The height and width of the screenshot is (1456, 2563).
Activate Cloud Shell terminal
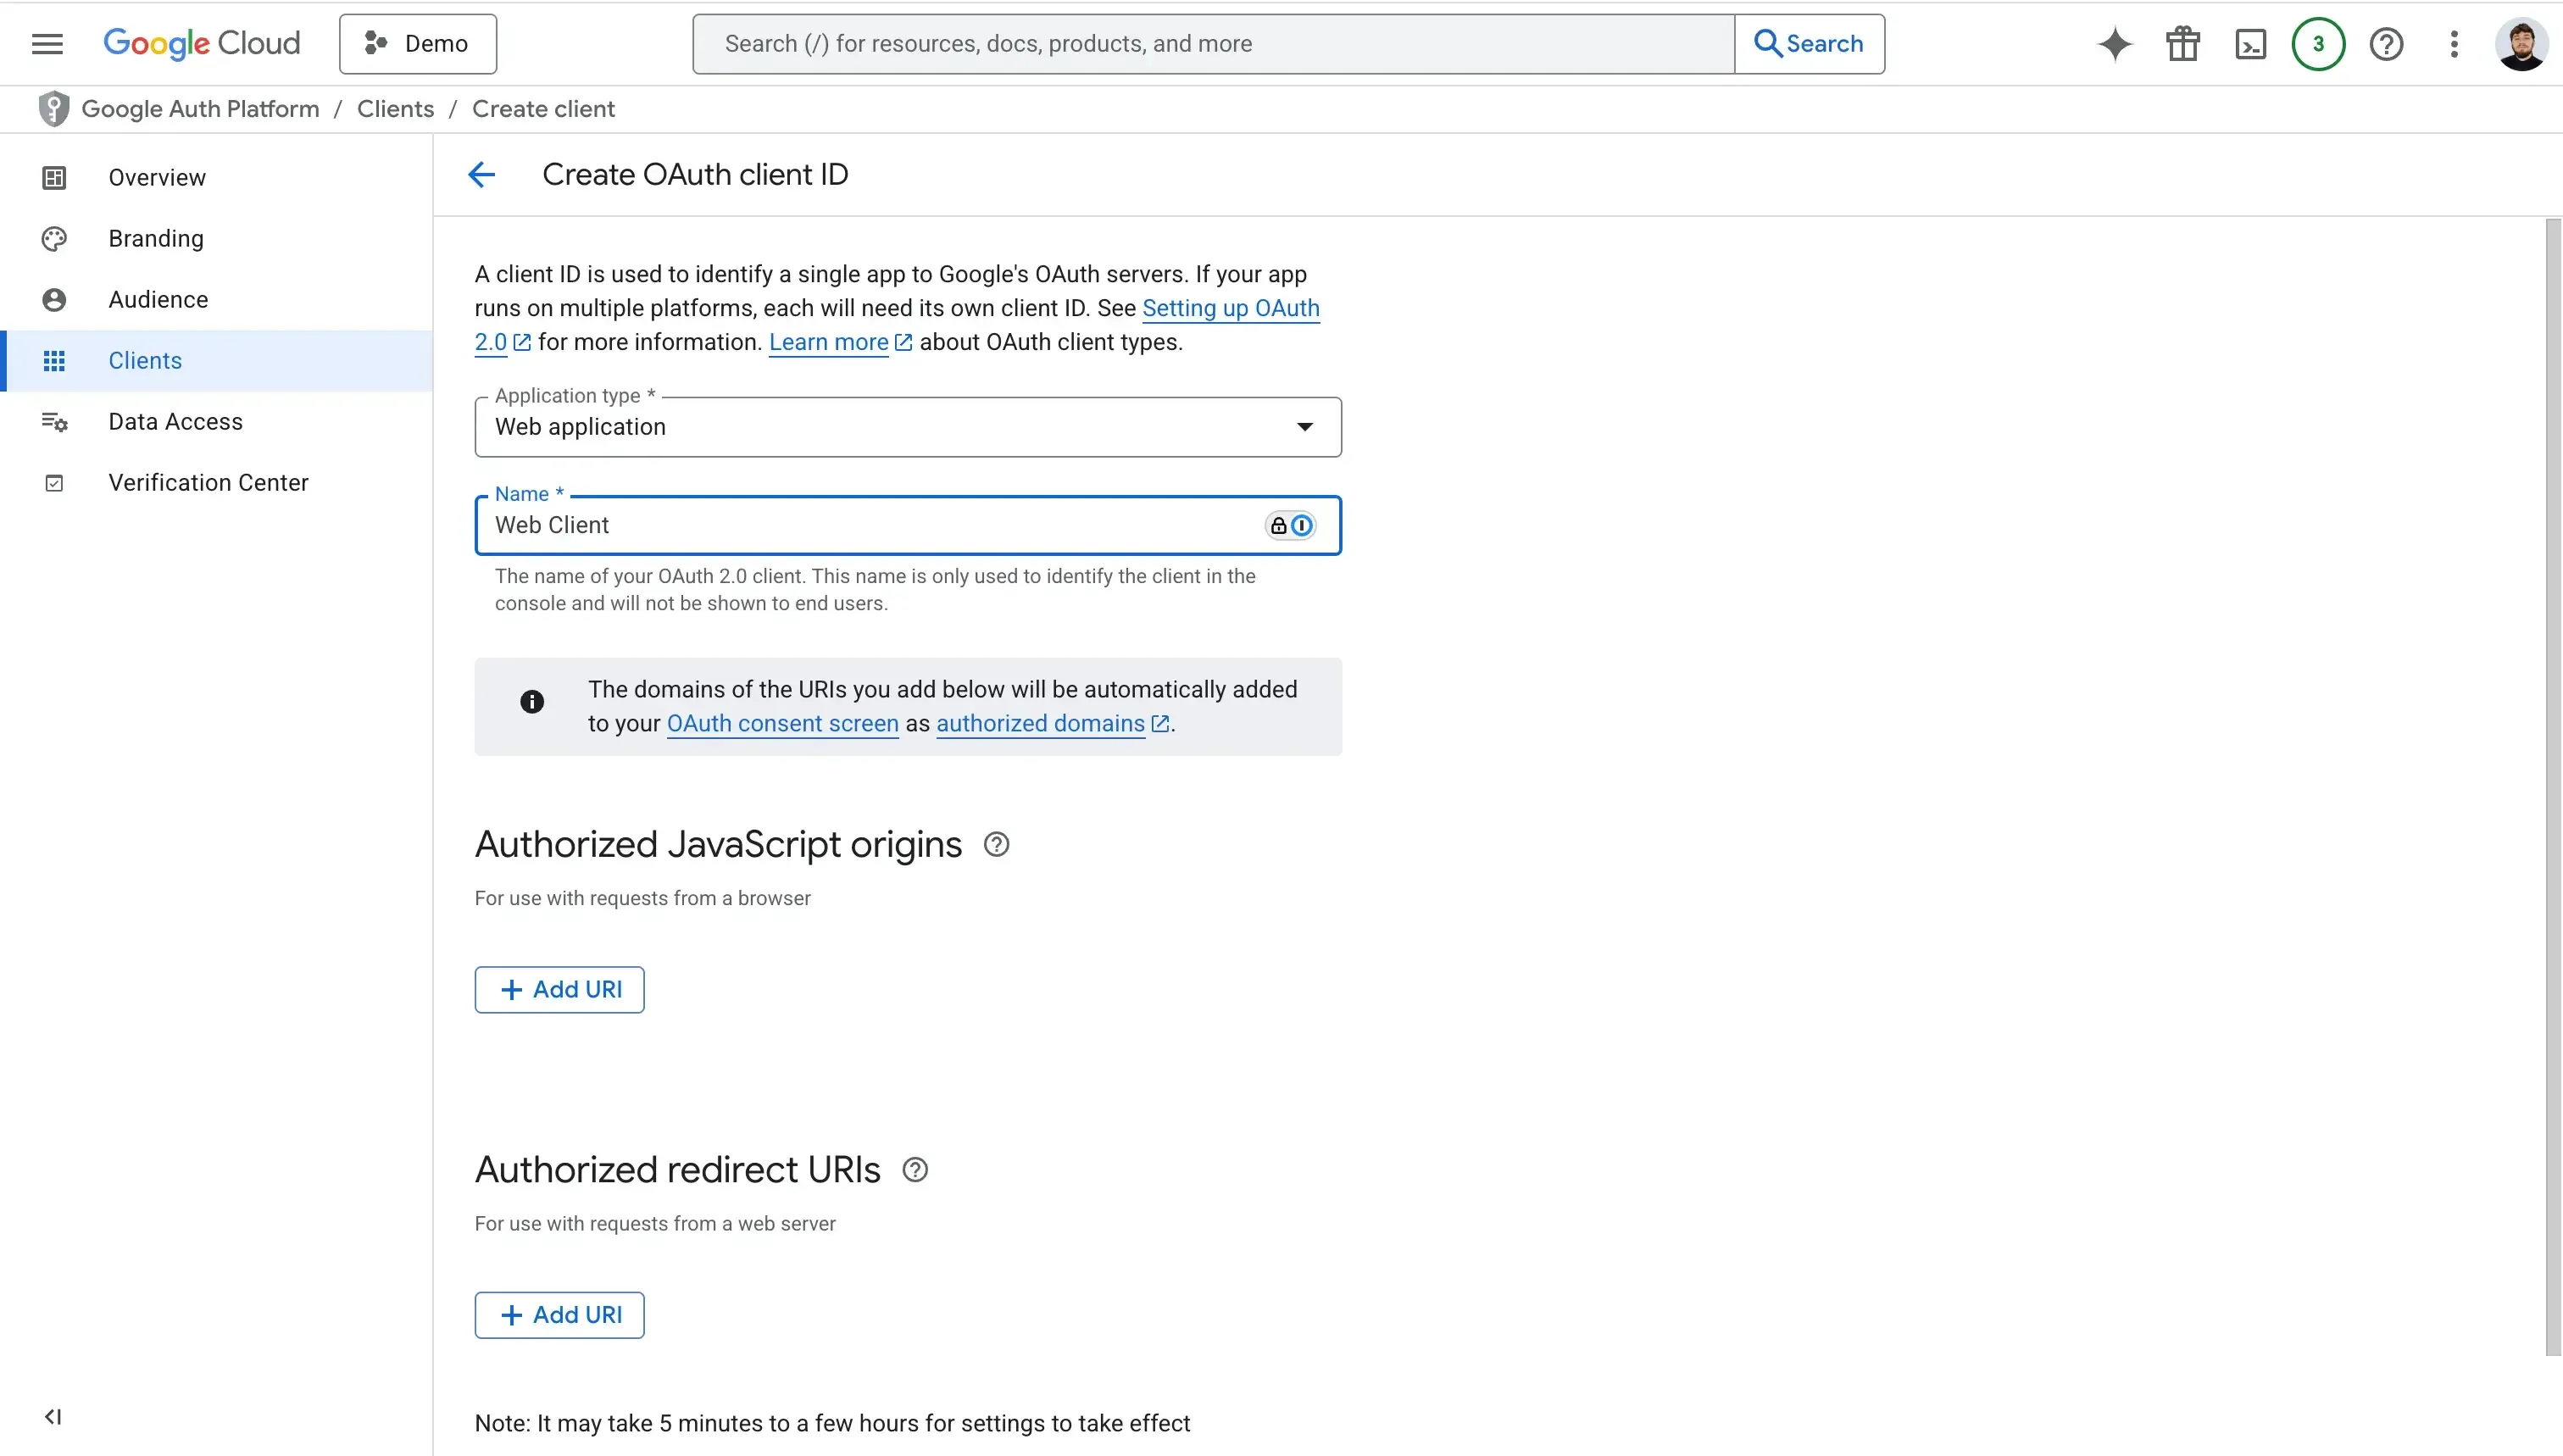pos(2250,43)
